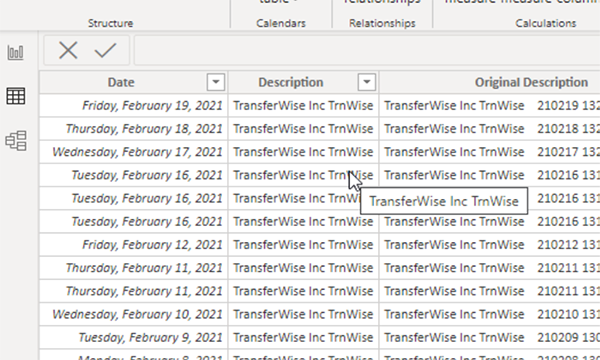Commit formula with the checkmark icon

tap(105, 50)
